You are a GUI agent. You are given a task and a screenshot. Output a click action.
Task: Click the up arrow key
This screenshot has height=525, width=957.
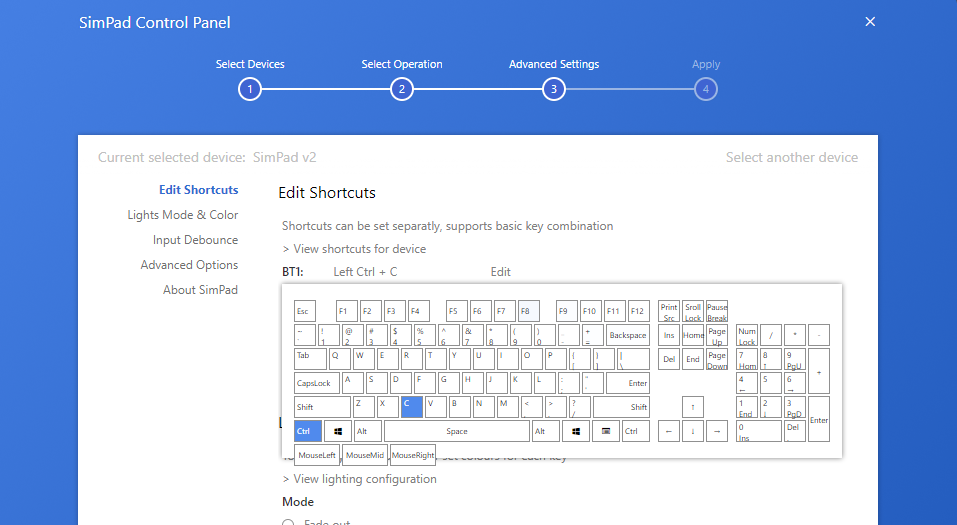pos(693,407)
